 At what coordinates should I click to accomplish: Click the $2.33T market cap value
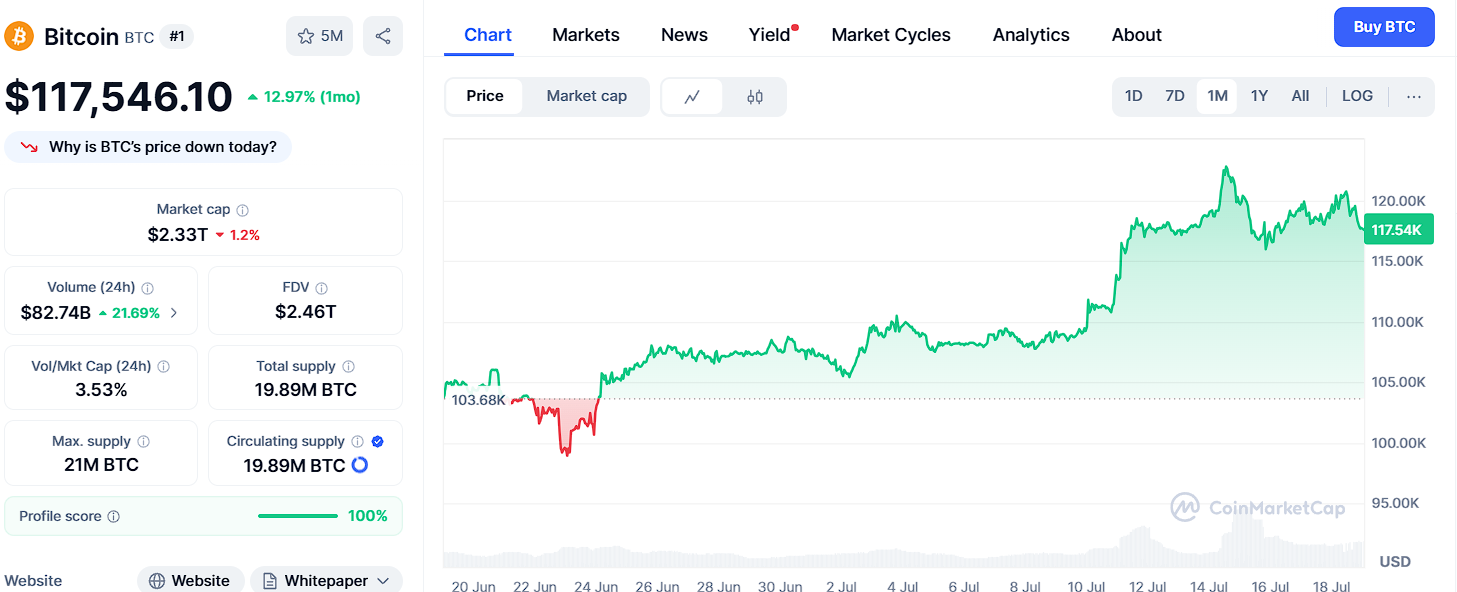click(x=178, y=235)
